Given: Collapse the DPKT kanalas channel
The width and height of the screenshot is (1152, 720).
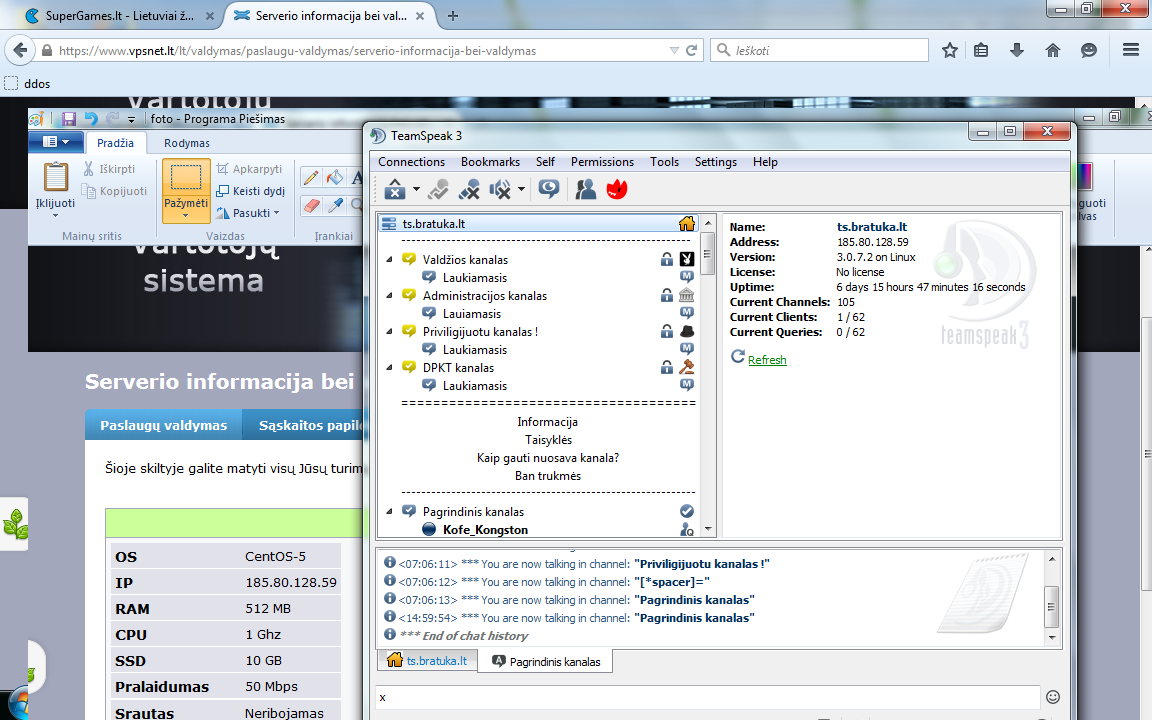Looking at the screenshot, I should click(x=389, y=367).
